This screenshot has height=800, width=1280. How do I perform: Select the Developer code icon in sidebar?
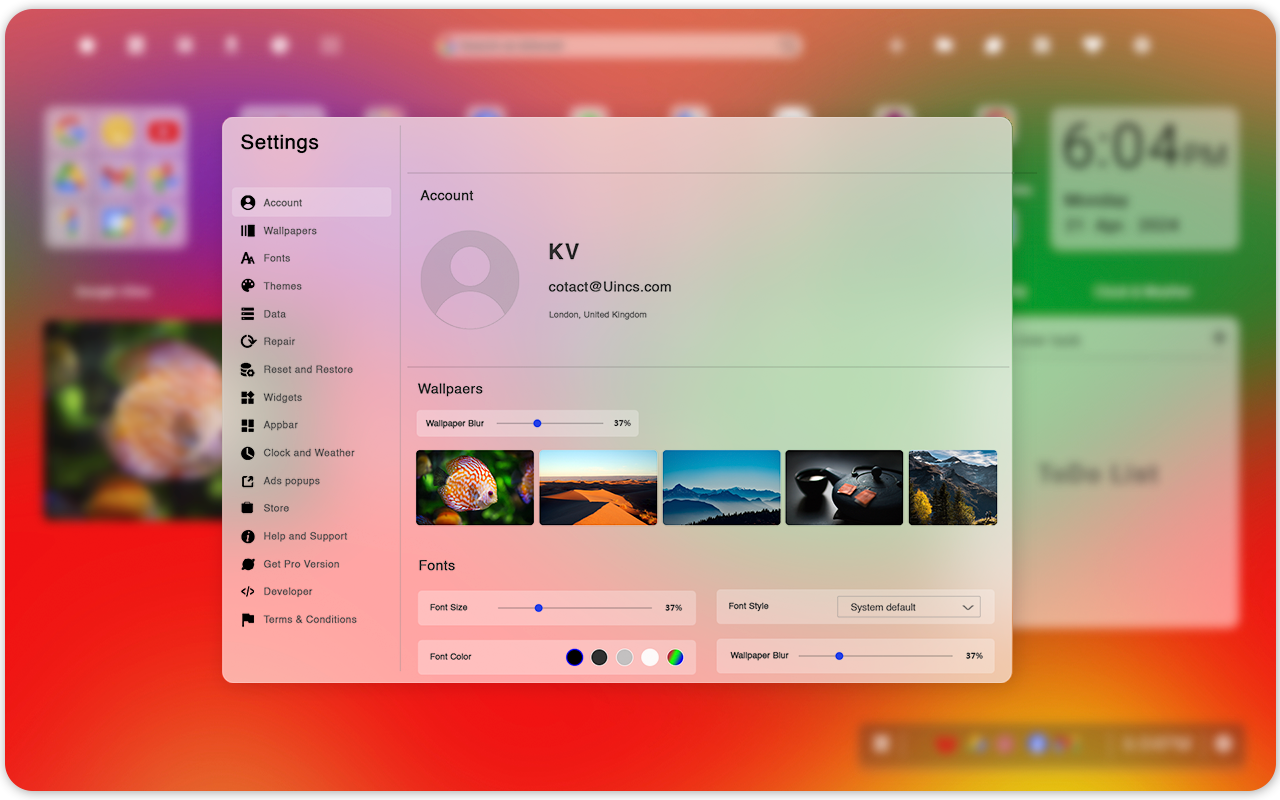247,591
